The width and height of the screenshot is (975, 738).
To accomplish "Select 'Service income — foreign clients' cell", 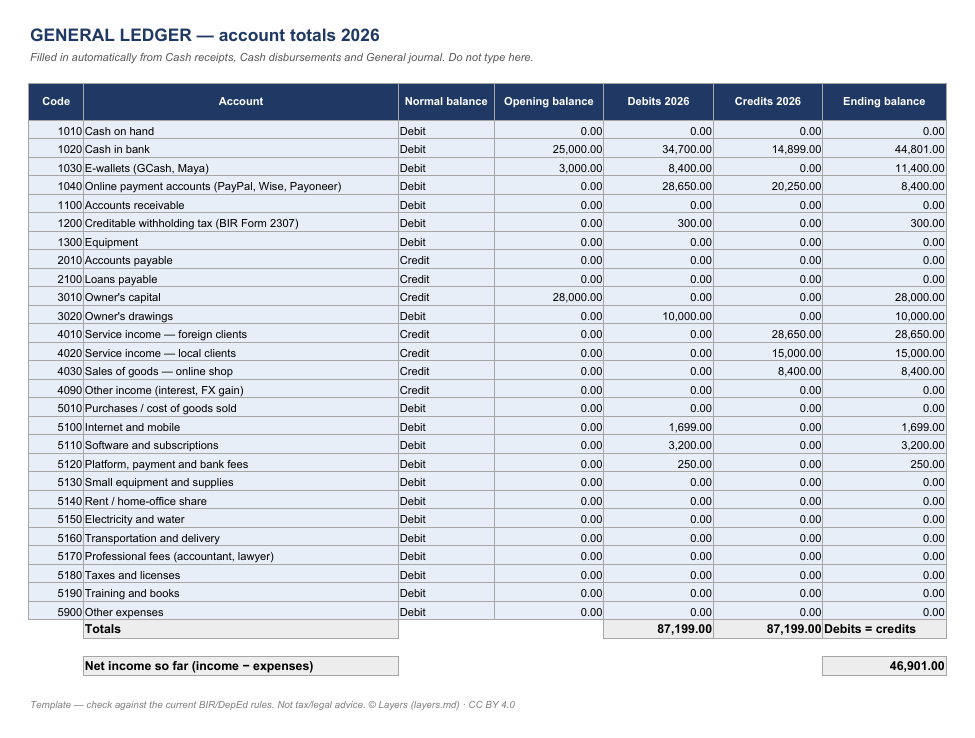I will [x=241, y=334].
